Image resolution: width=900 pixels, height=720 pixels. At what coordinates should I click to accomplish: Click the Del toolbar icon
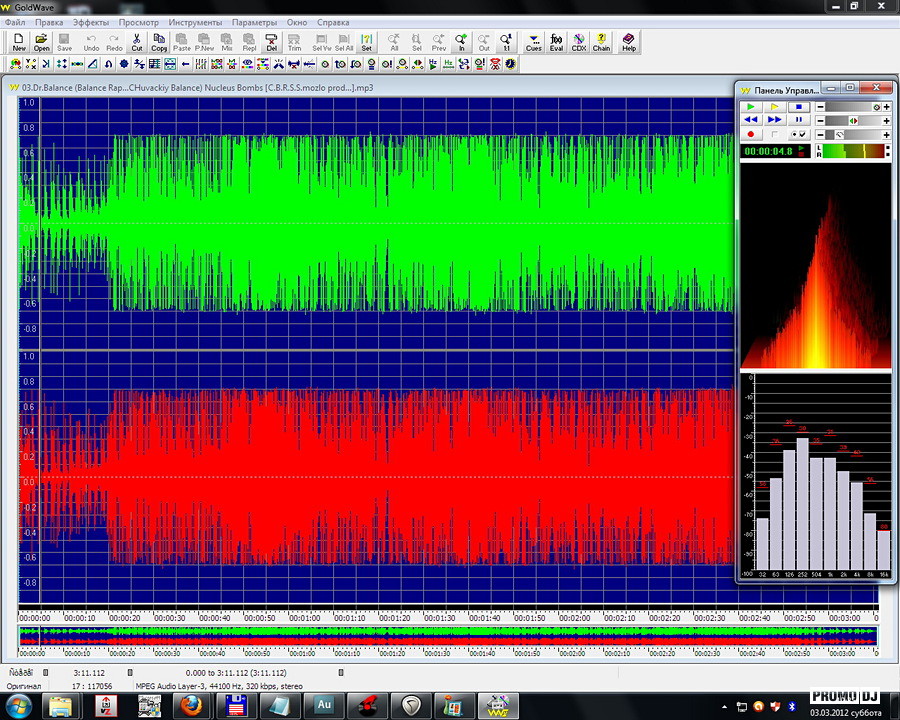pos(272,42)
